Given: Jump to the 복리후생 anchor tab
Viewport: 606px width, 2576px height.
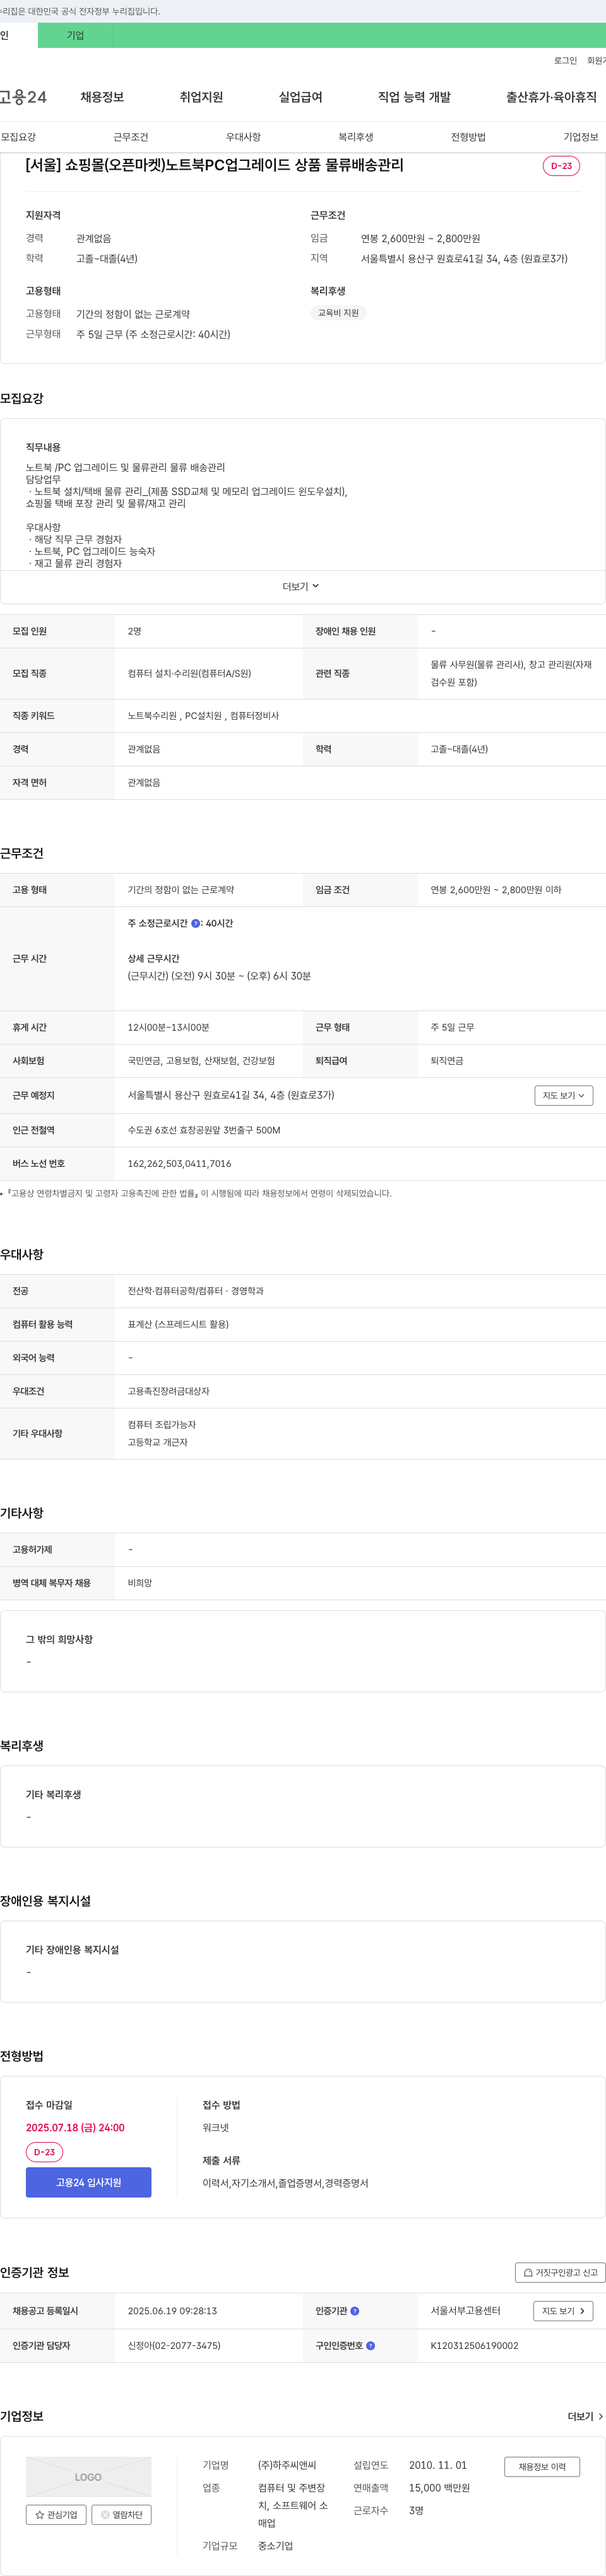Looking at the screenshot, I should pyautogui.click(x=356, y=137).
